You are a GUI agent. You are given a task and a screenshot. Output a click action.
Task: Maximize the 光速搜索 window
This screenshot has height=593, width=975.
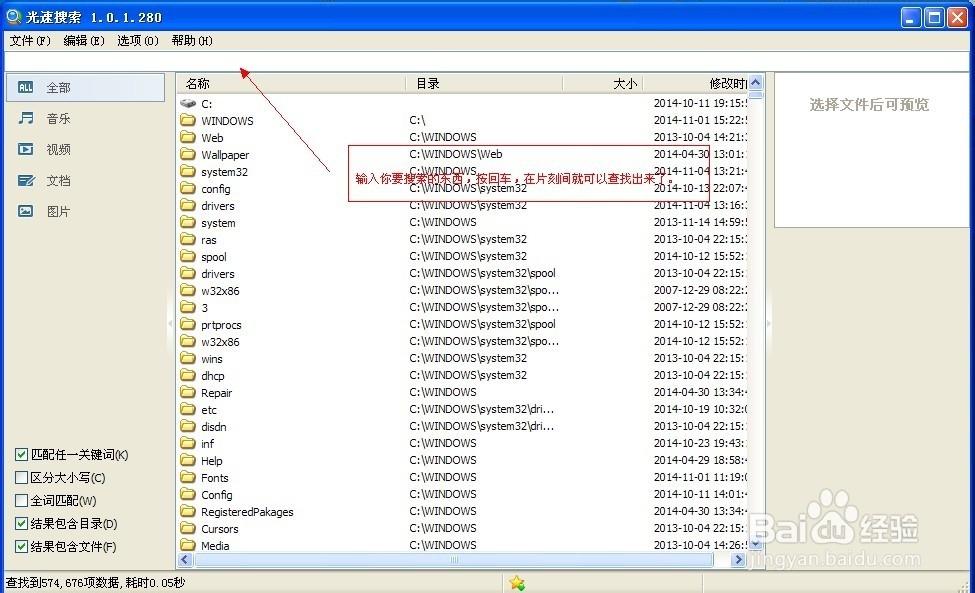pos(934,17)
